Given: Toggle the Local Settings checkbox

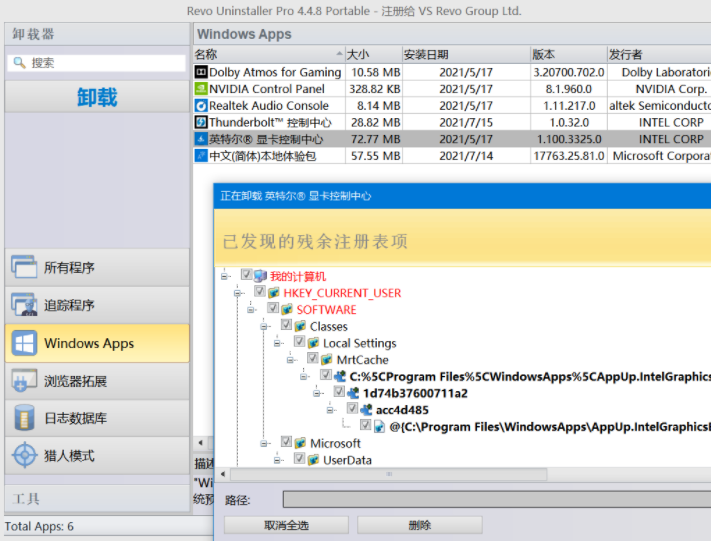Looking at the screenshot, I should (299, 341).
